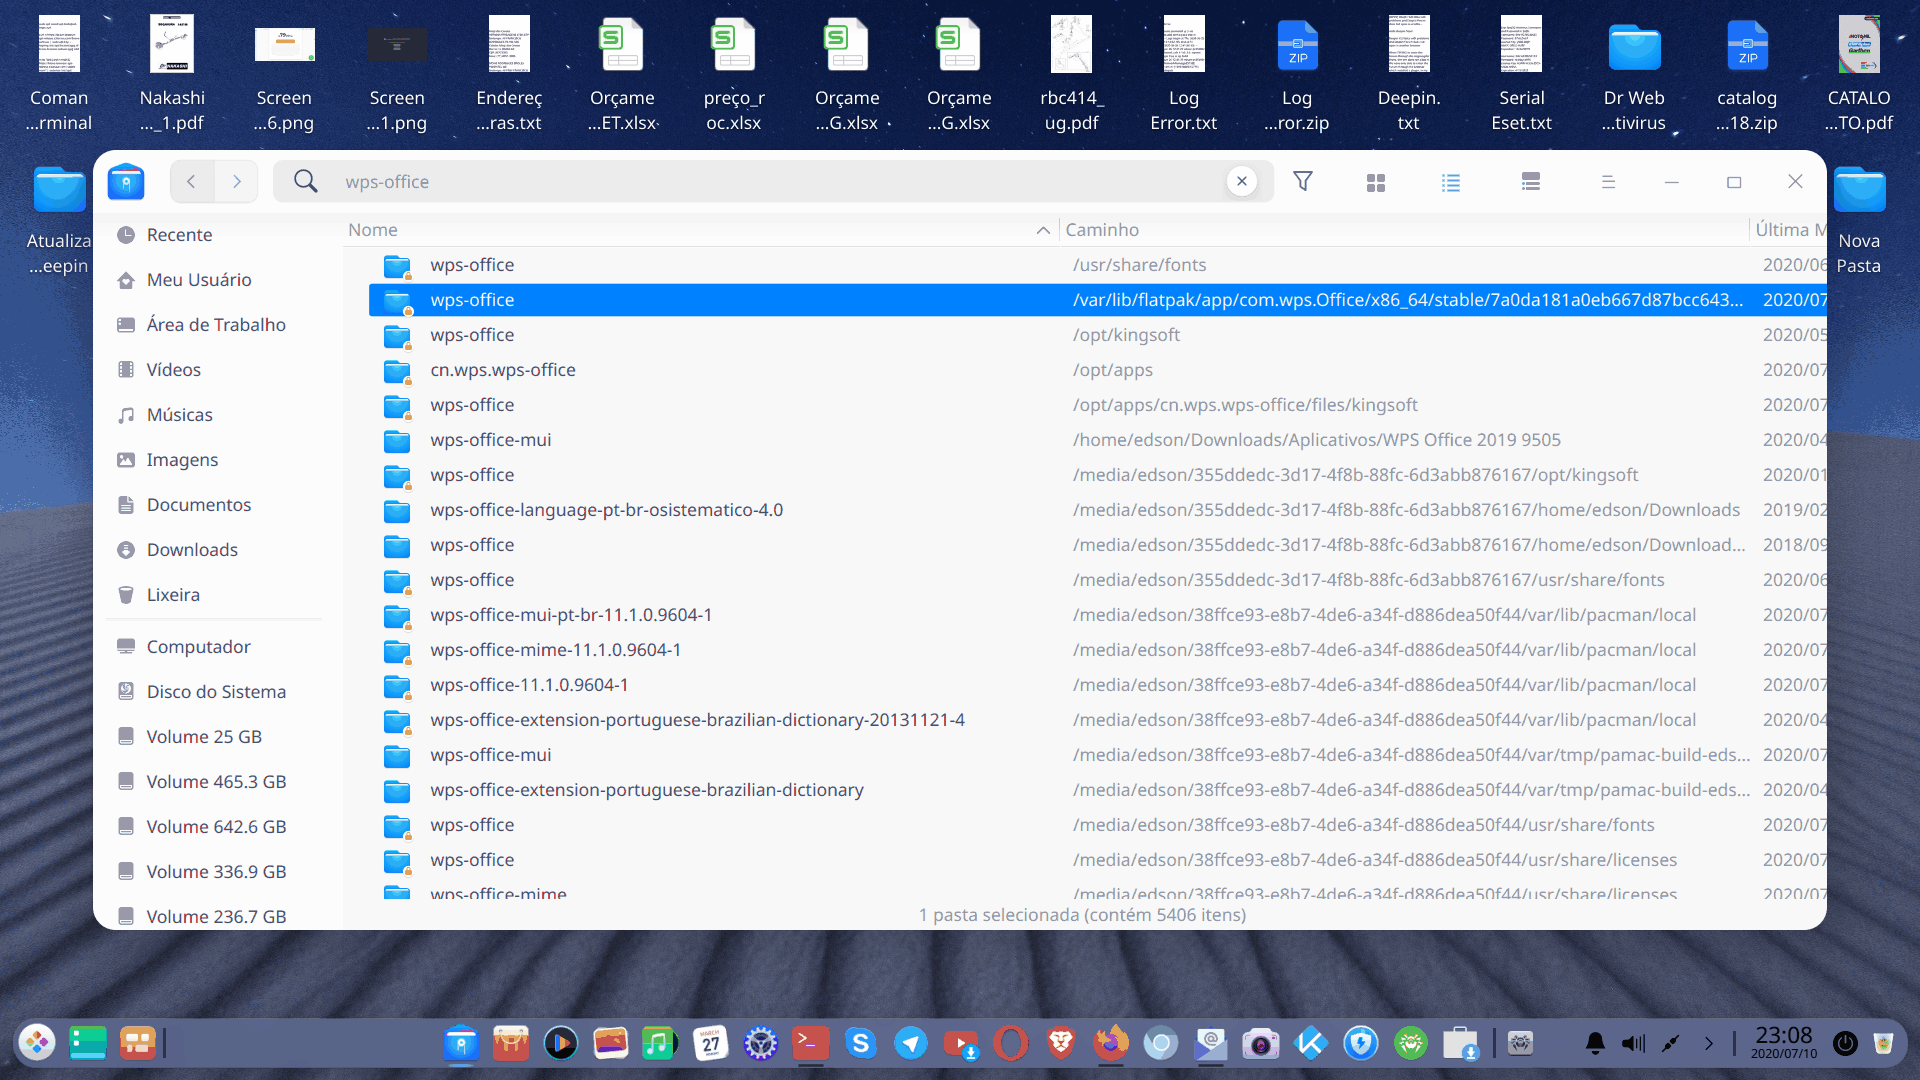The image size is (1920, 1080).
Task: Select Lixeira in the sidebar
Action: [x=173, y=594]
